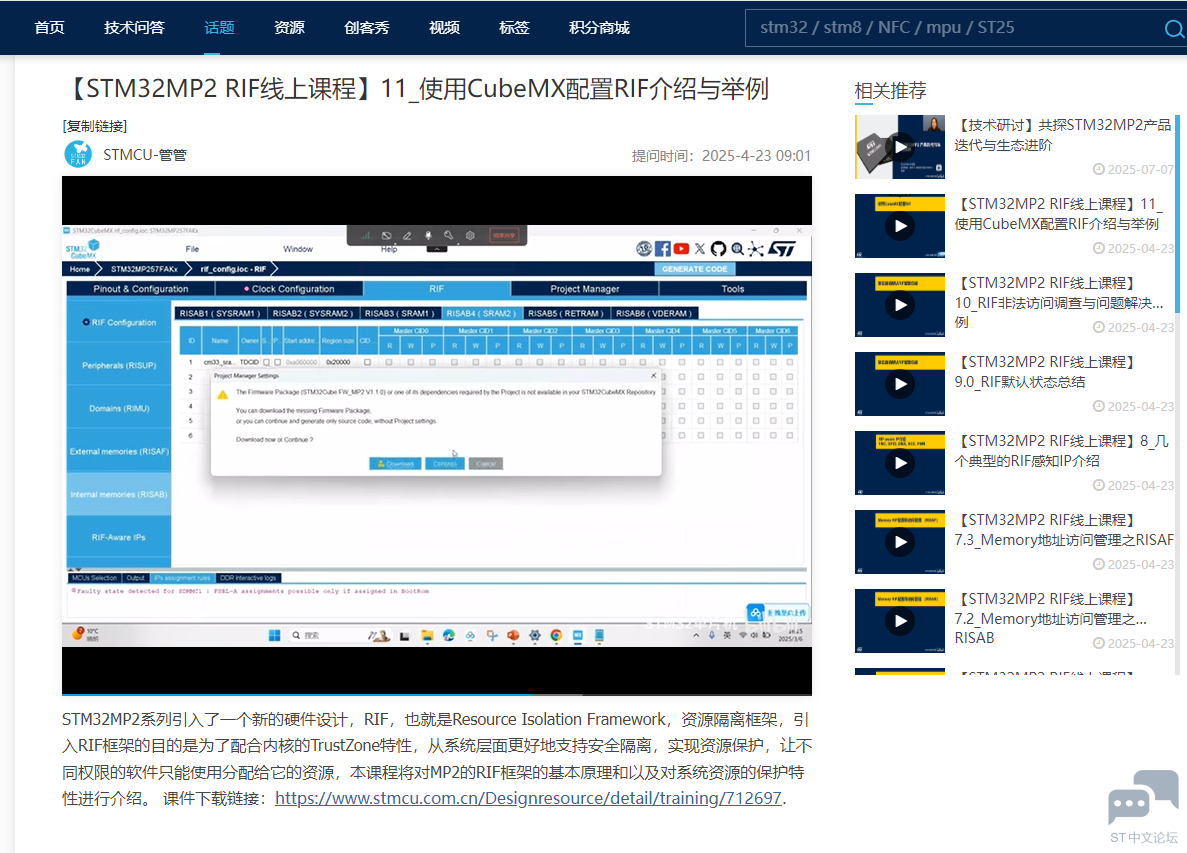This screenshot has height=853, width=1187.
Task: Go to the 标签 page
Action: pos(514,28)
